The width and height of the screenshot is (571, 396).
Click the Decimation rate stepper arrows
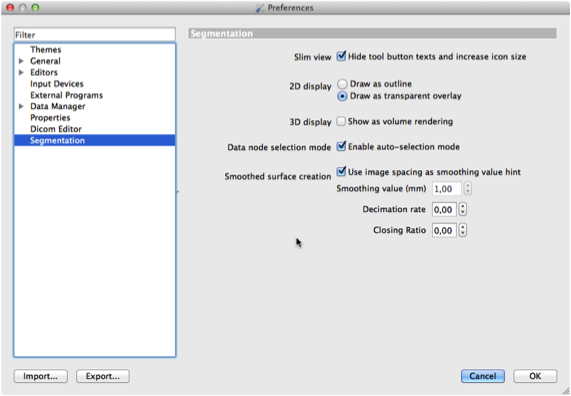click(x=462, y=209)
